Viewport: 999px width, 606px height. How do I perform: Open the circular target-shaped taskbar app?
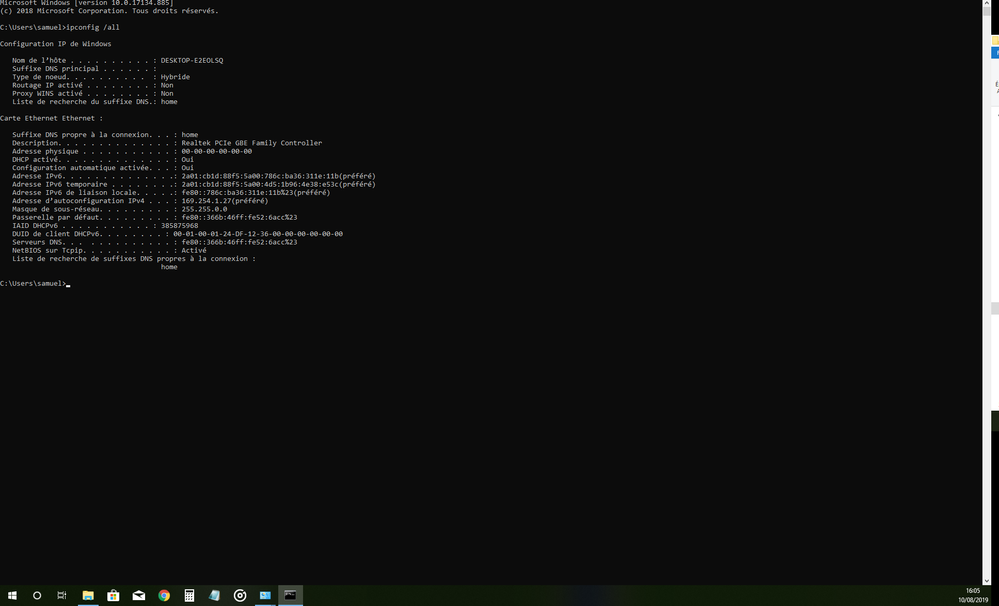[240, 595]
